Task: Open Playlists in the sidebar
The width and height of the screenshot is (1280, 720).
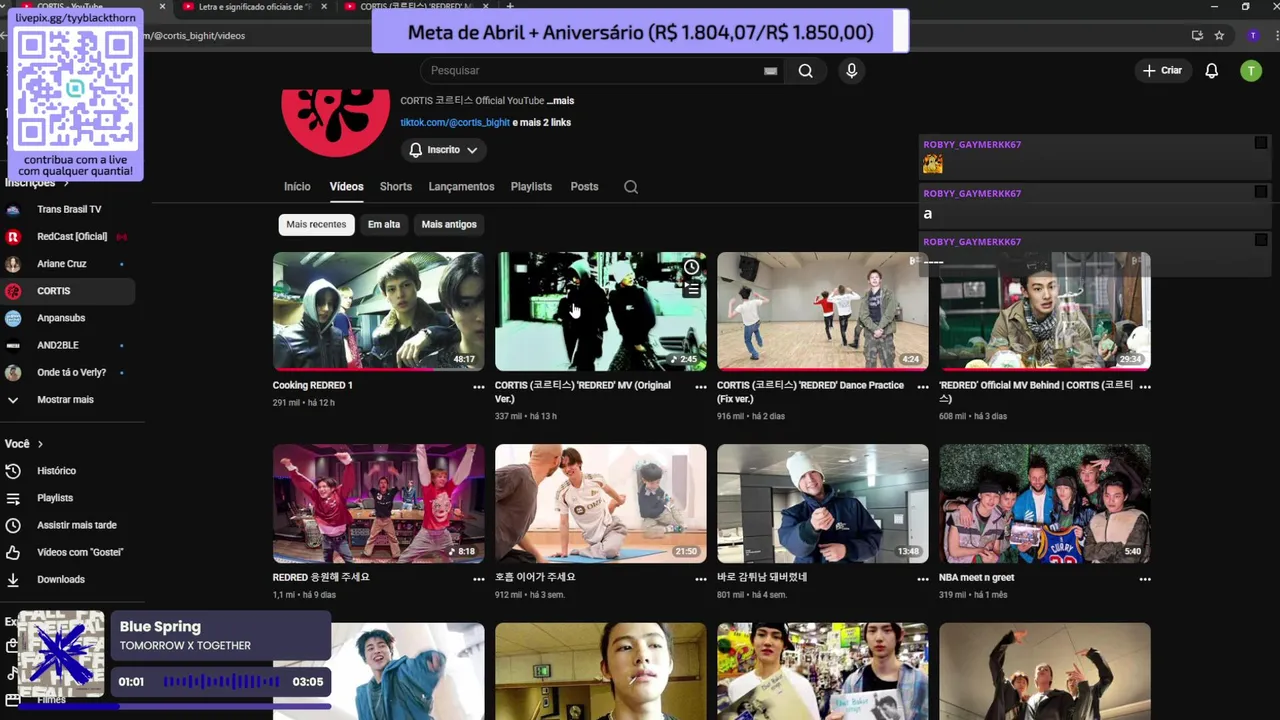Action: coord(55,498)
